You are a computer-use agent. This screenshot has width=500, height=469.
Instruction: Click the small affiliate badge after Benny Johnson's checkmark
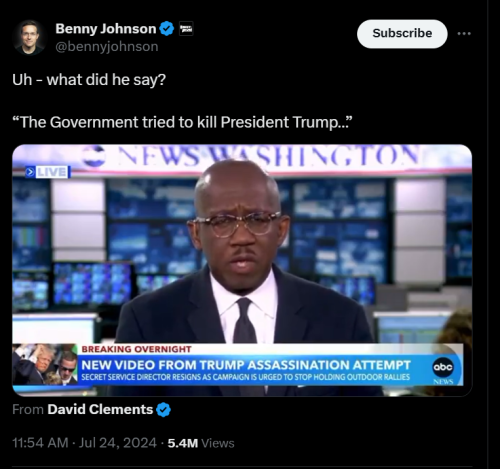(186, 29)
